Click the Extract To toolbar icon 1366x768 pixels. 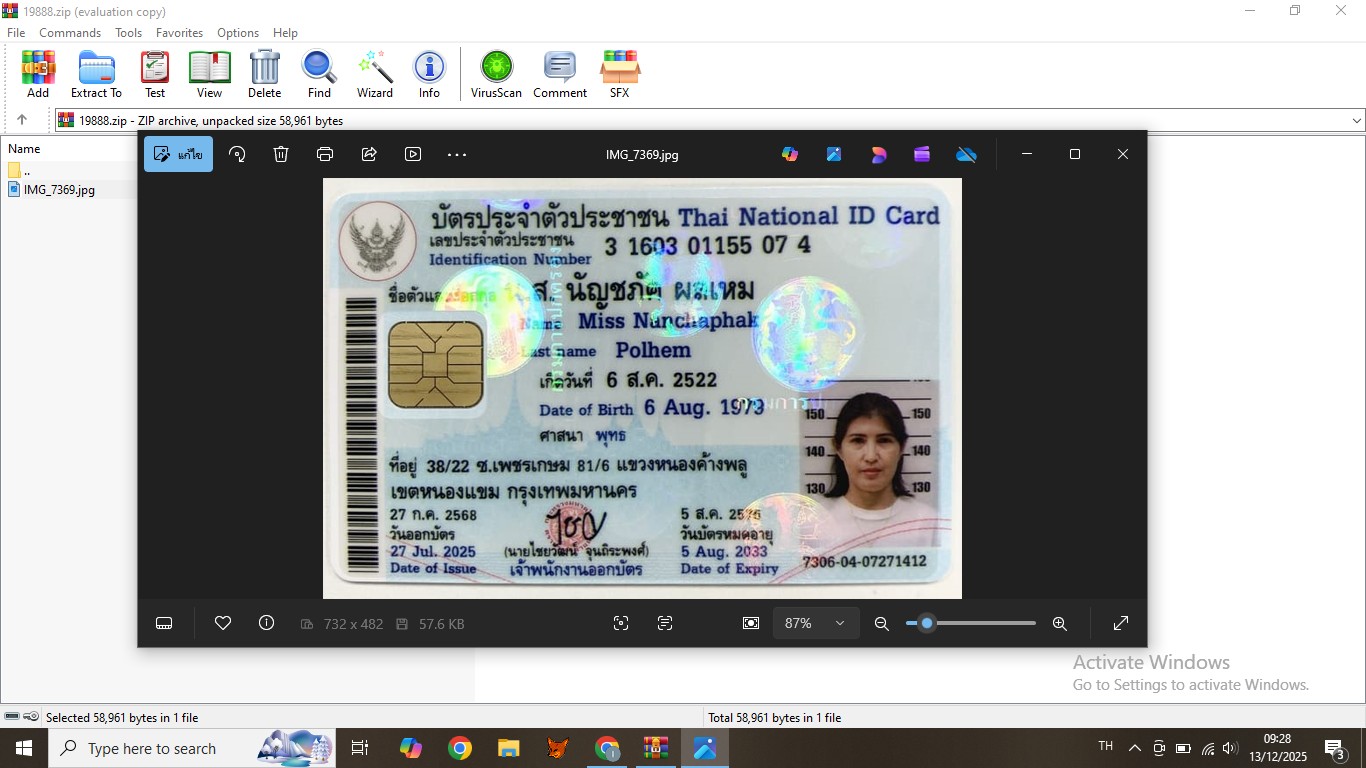(x=96, y=75)
